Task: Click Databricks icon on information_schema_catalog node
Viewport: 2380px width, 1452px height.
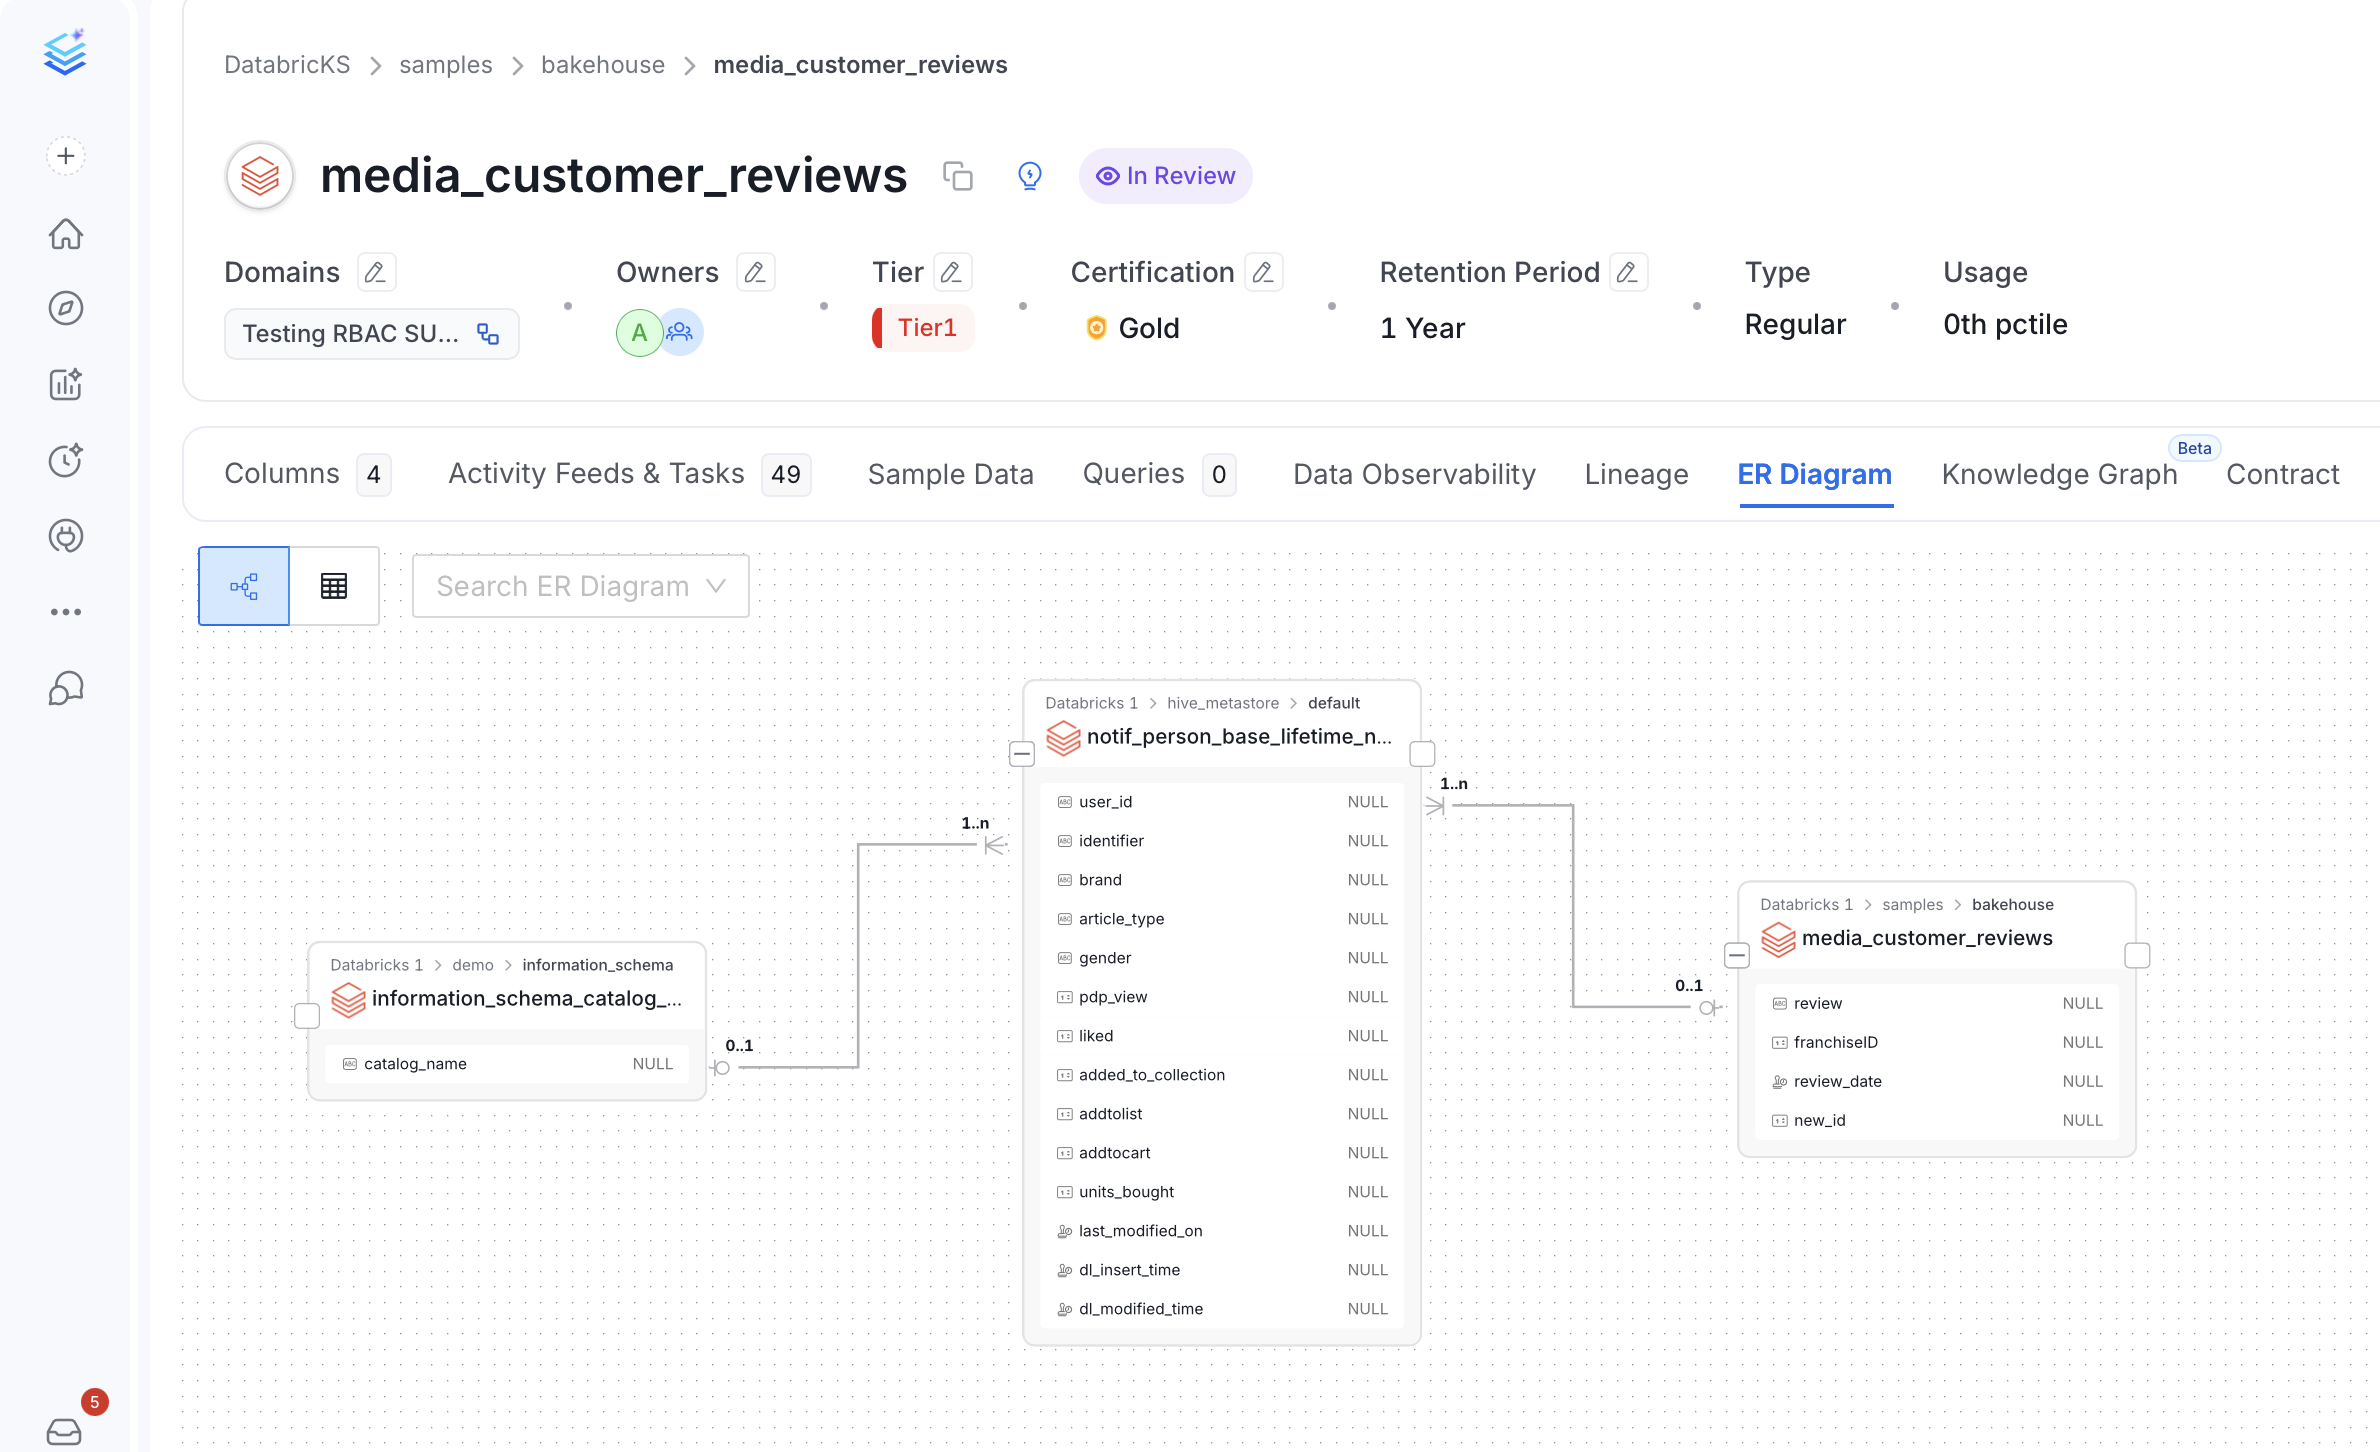Action: click(348, 1000)
